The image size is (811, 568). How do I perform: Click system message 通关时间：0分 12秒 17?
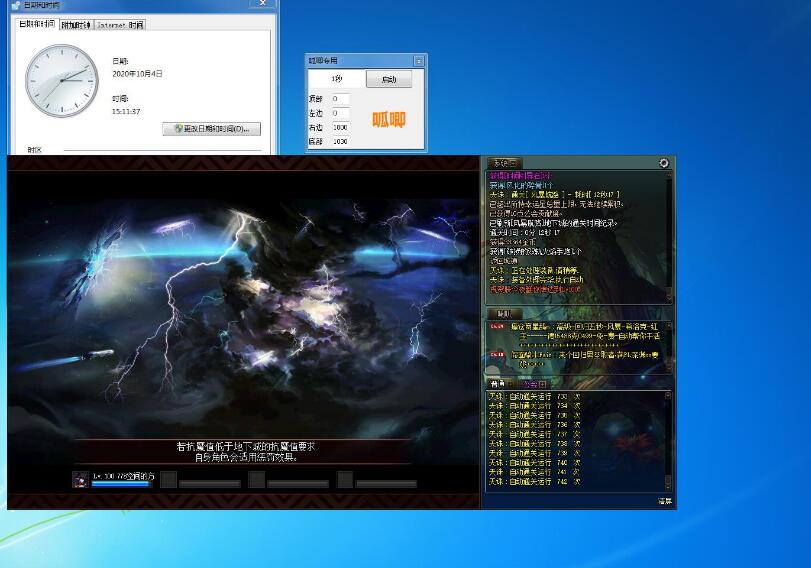[525, 233]
